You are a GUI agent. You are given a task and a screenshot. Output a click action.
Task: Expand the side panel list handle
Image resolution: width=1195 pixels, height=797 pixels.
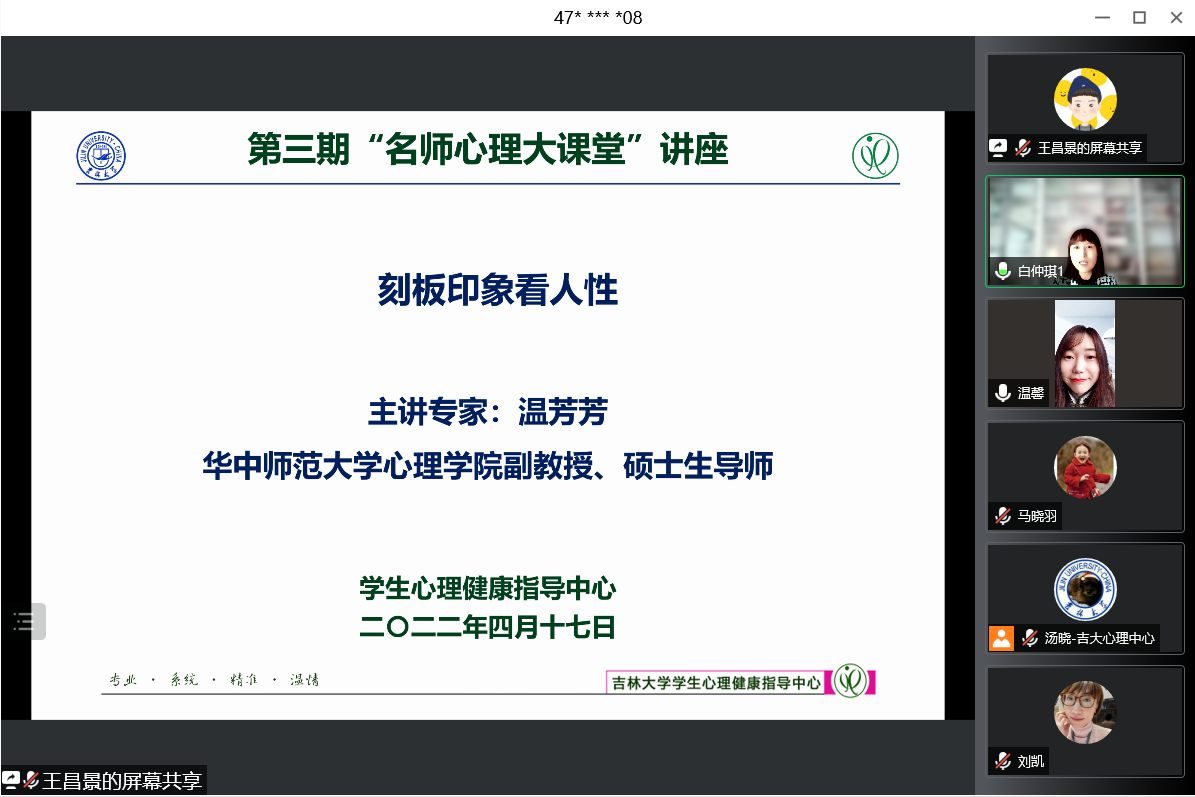pos(23,621)
